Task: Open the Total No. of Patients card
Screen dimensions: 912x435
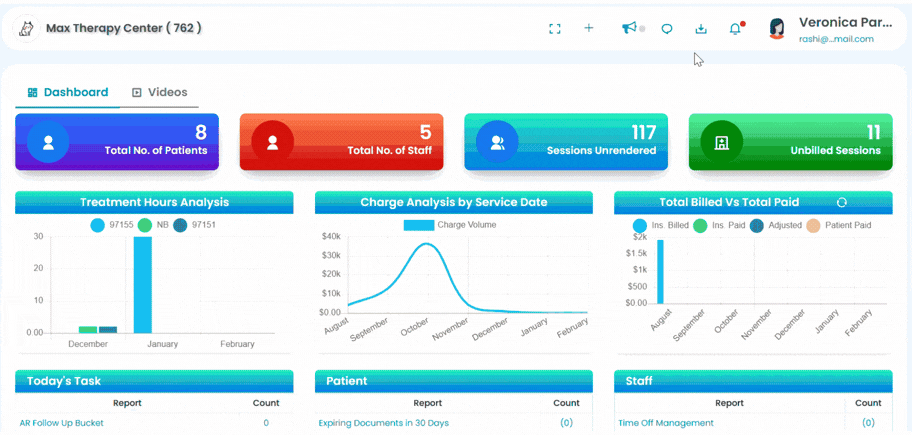Action: (117, 142)
